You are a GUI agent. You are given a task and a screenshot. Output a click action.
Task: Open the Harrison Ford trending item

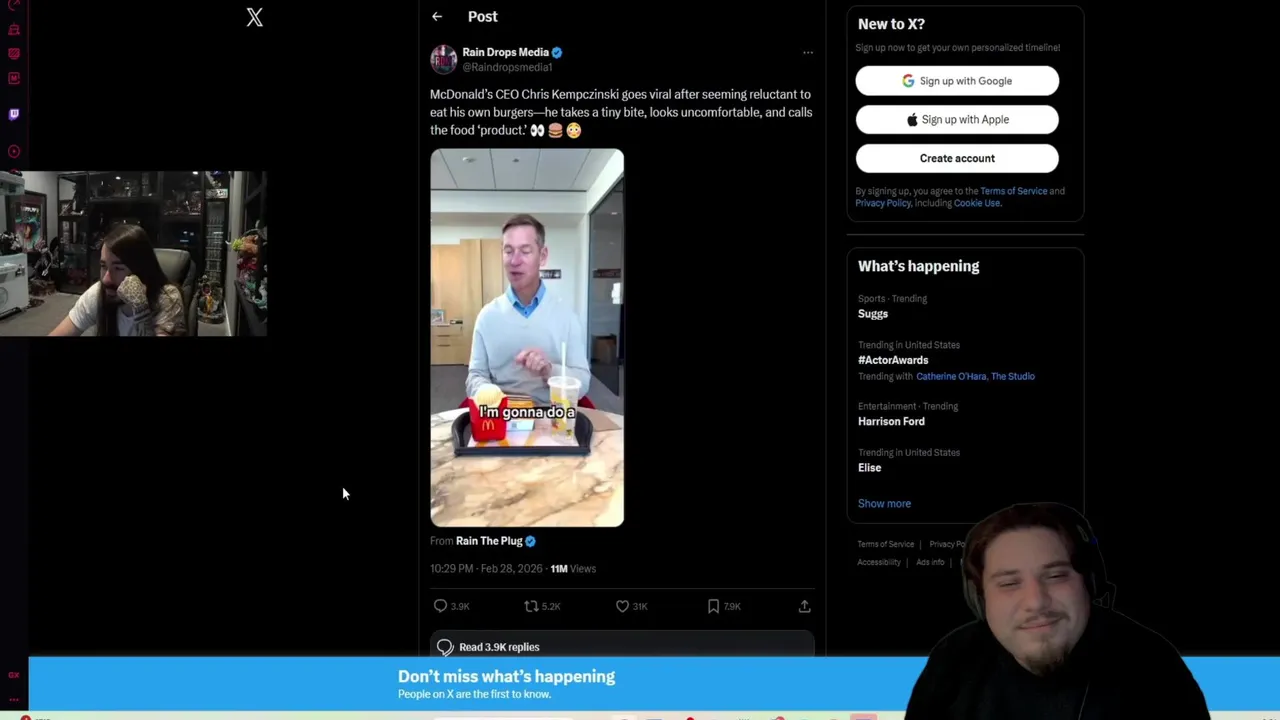(x=891, y=422)
